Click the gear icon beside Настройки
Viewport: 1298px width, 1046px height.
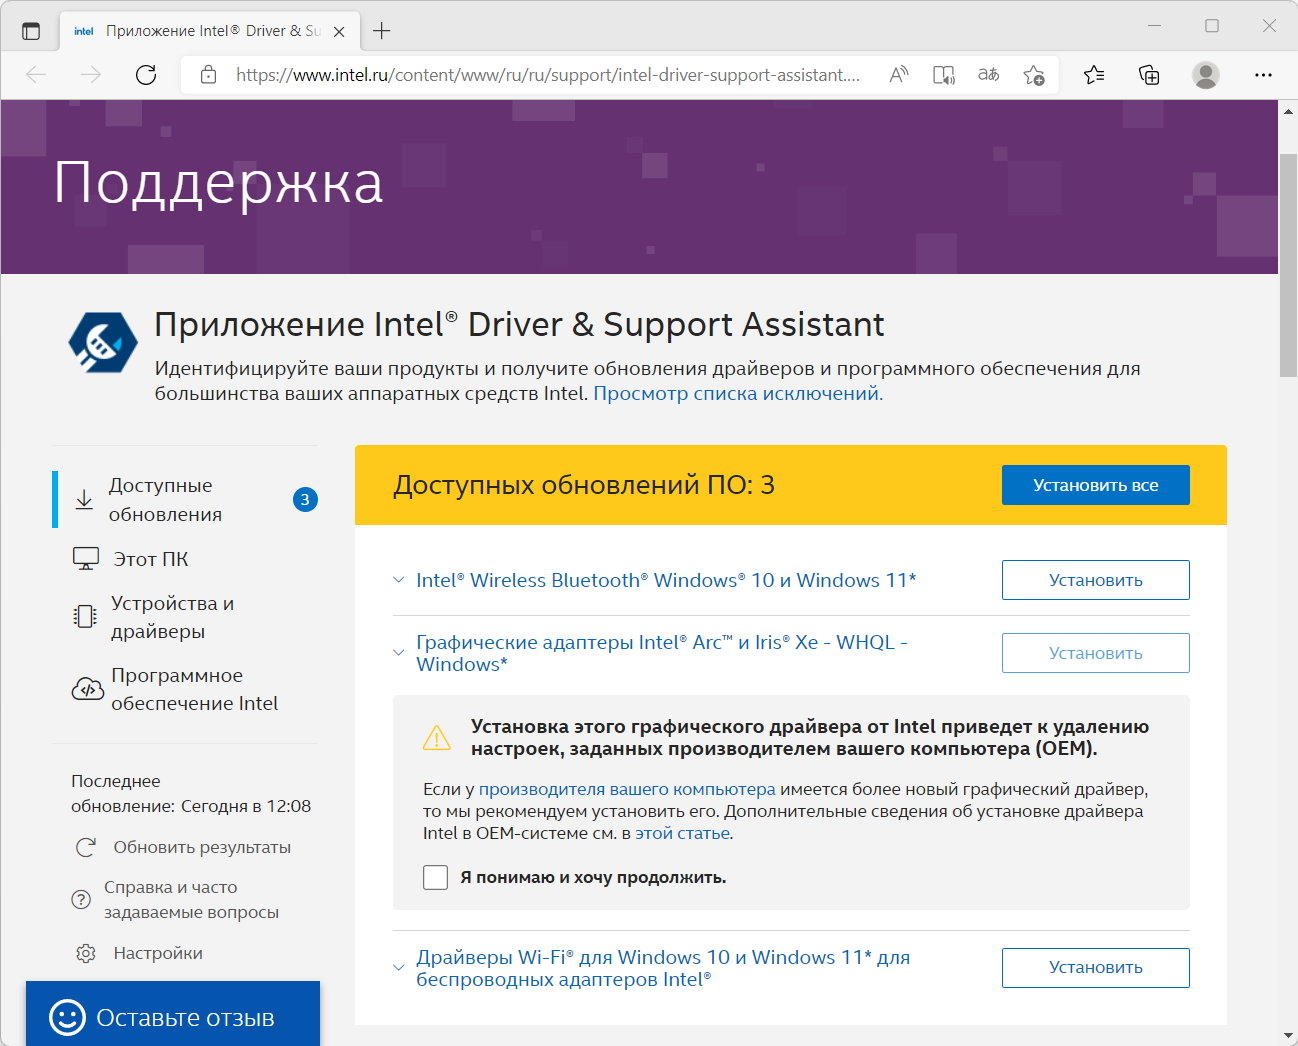86,953
